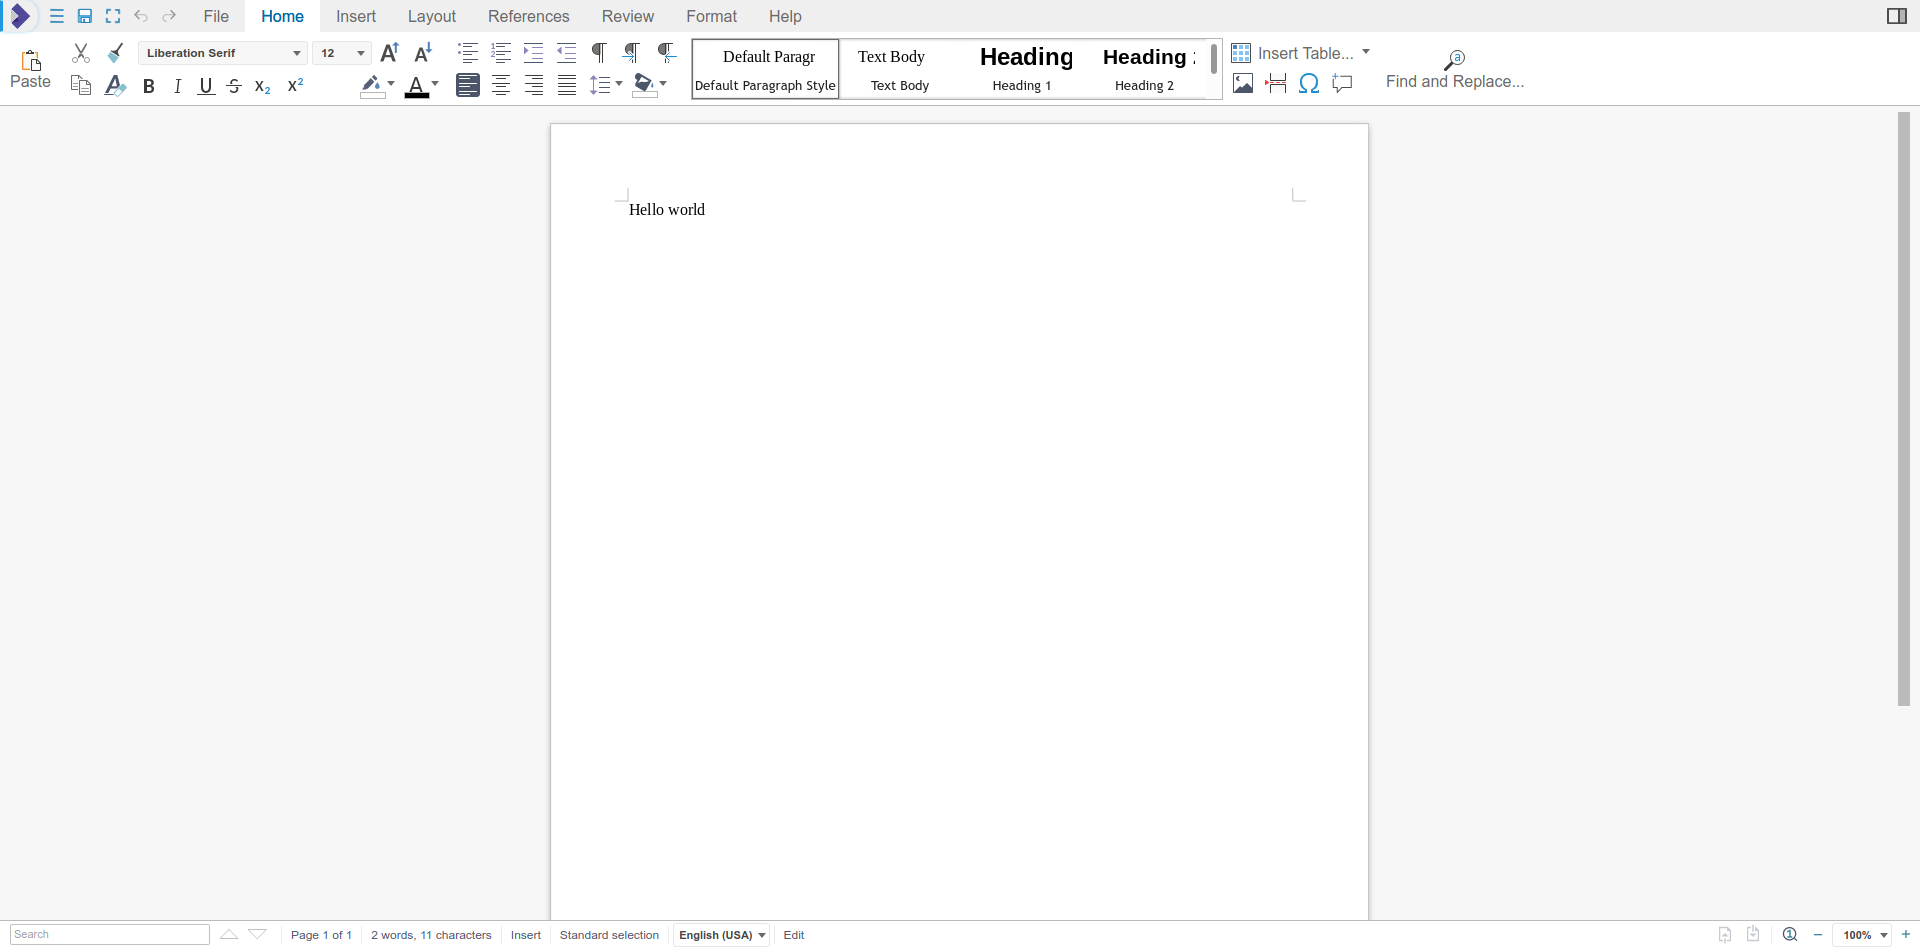Insert an image into the document

pyautogui.click(x=1243, y=84)
